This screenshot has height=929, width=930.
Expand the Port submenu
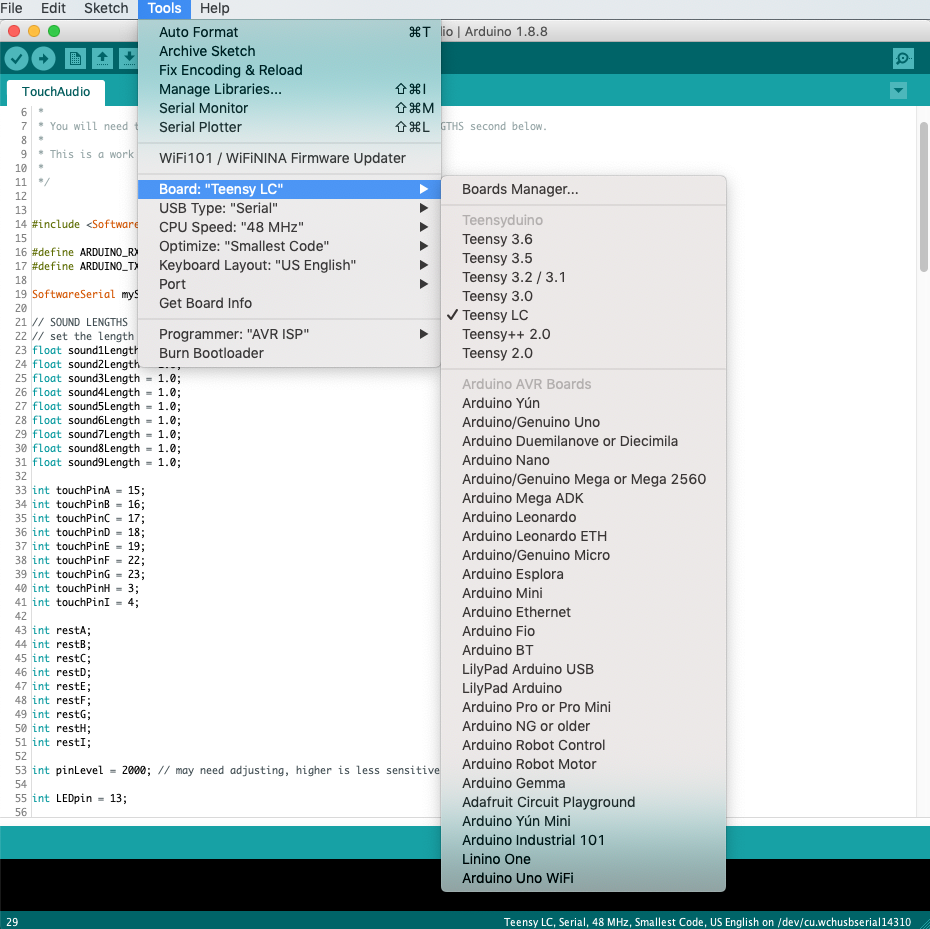(x=289, y=284)
